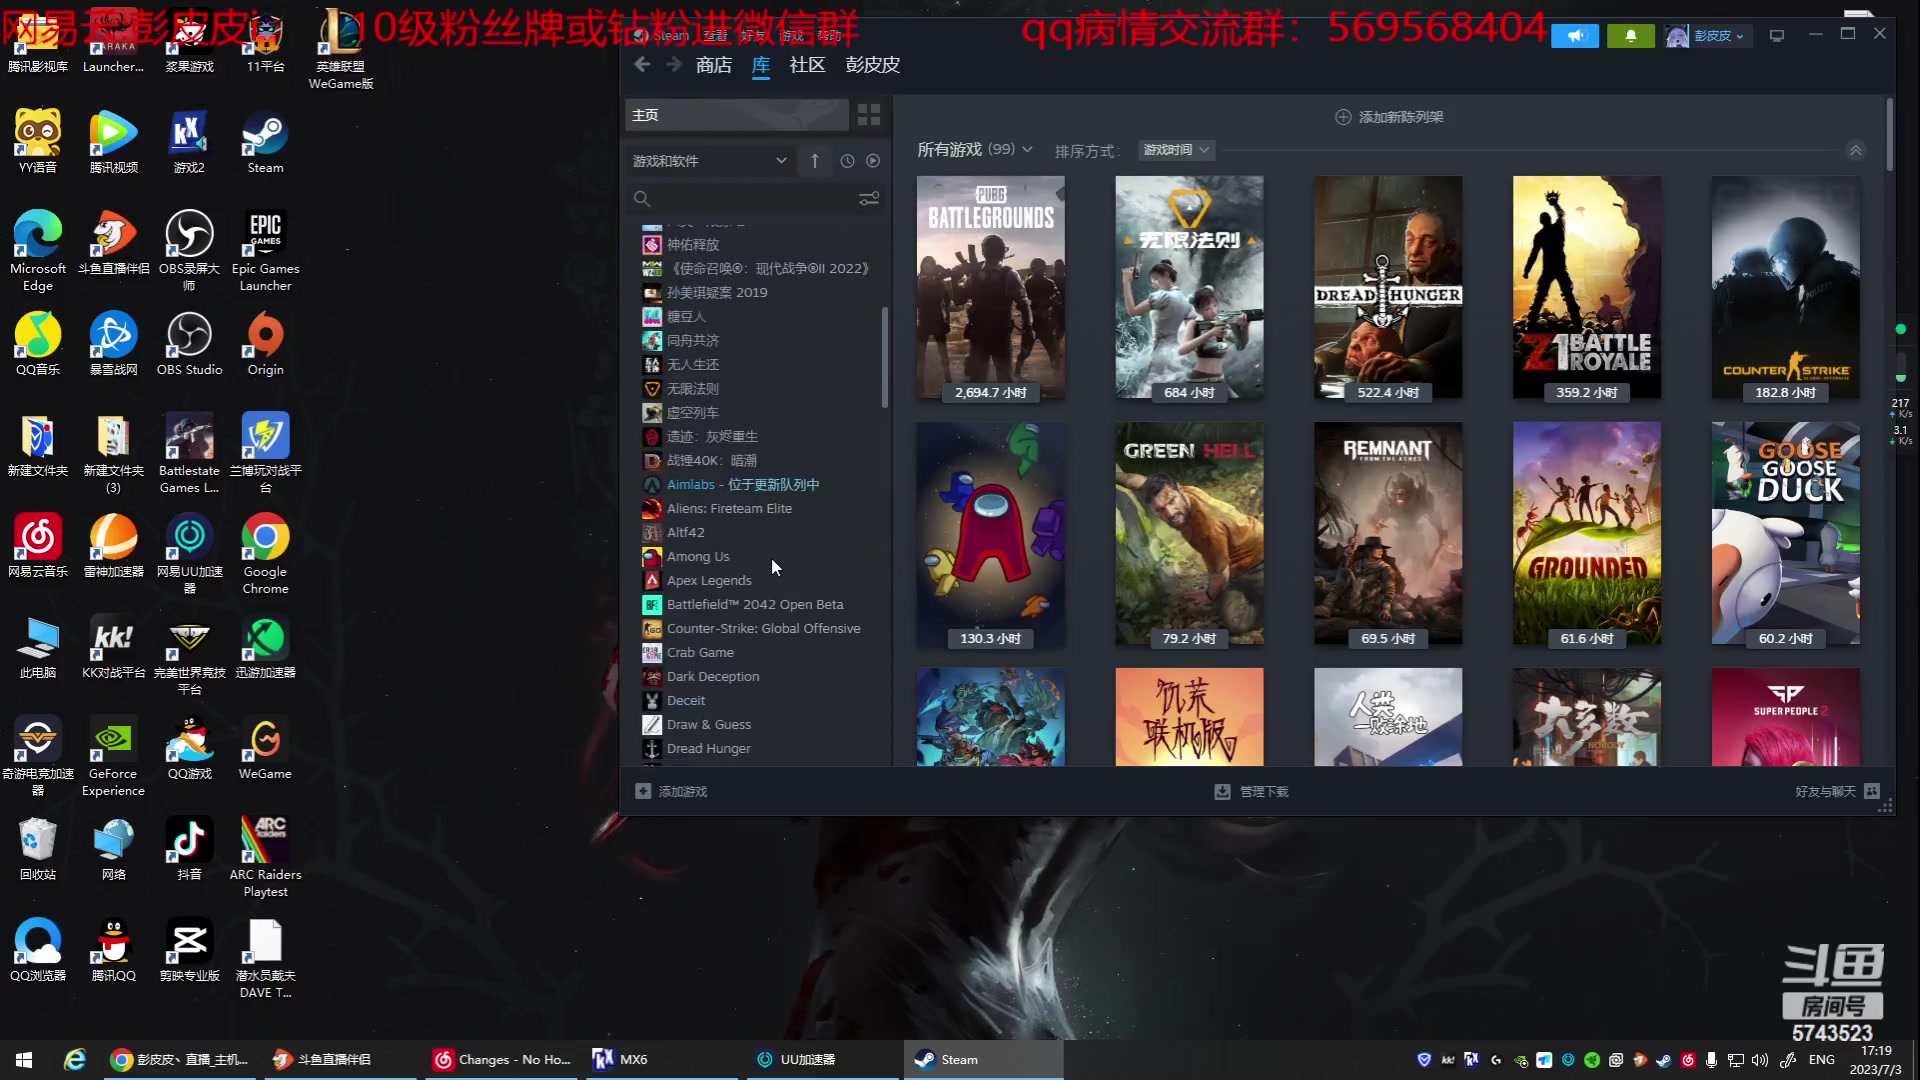Open the 彭皮皮 profile tab
The width and height of the screenshot is (1920, 1080).
(872, 65)
